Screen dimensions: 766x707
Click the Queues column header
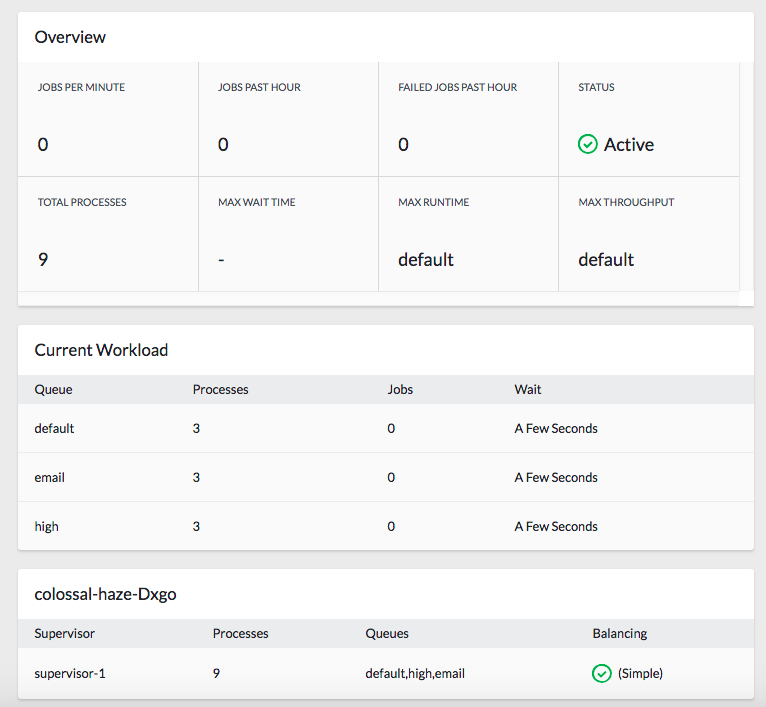387,634
